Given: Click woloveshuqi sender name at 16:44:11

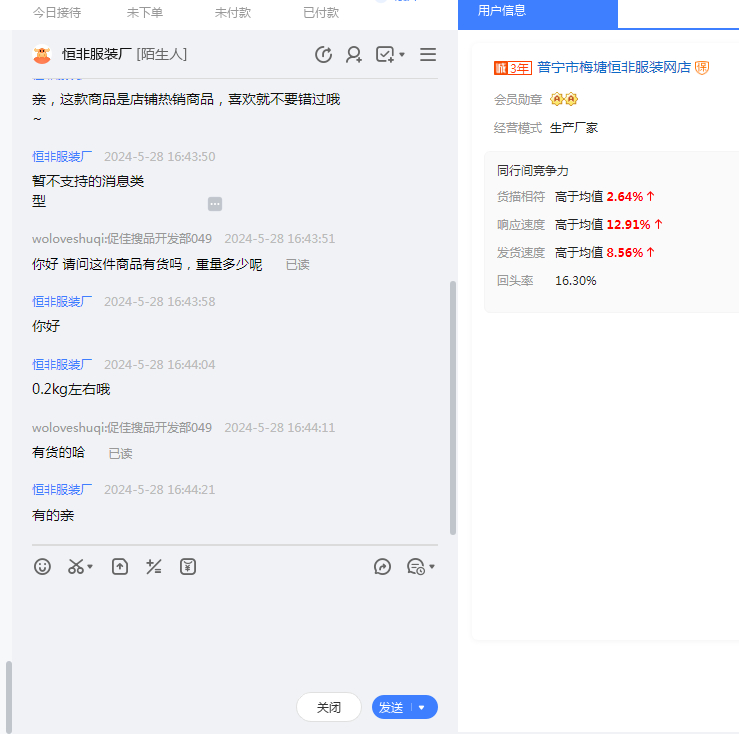Looking at the screenshot, I should [122, 428].
